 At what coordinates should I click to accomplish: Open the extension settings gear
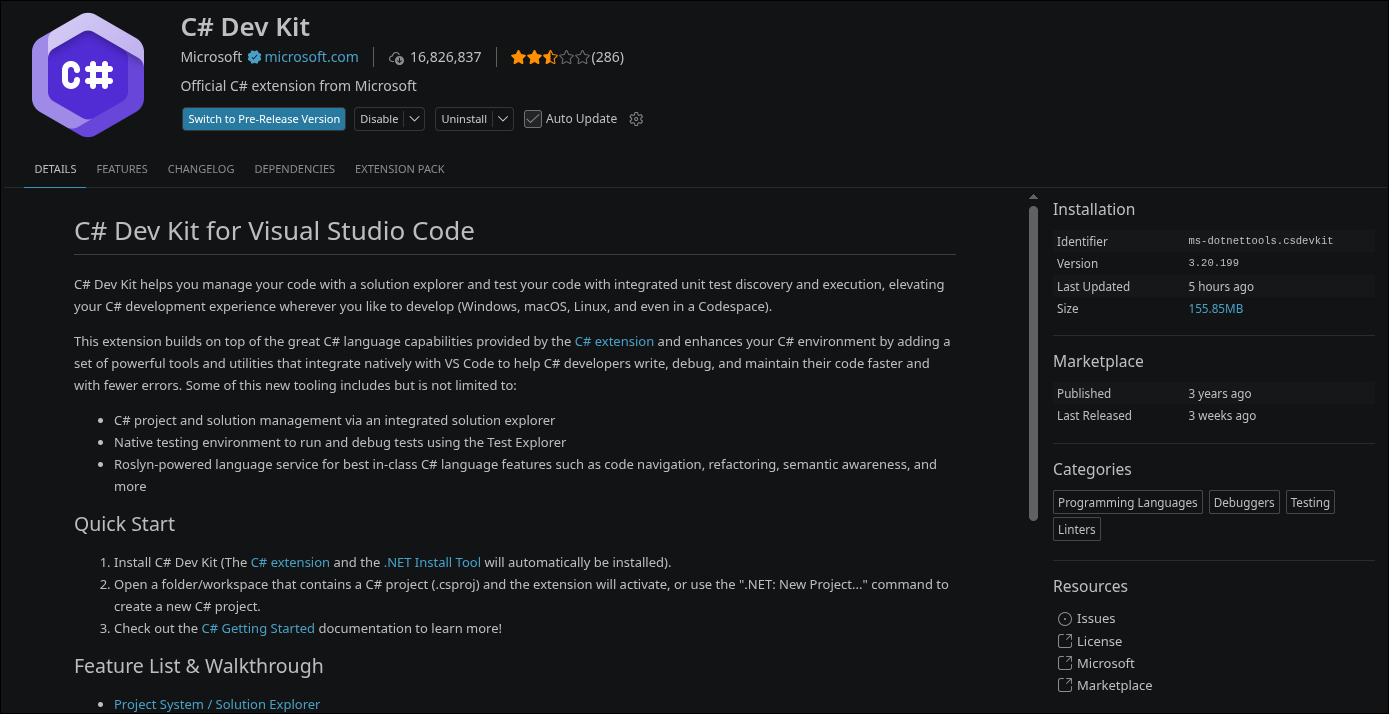point(636,119)
